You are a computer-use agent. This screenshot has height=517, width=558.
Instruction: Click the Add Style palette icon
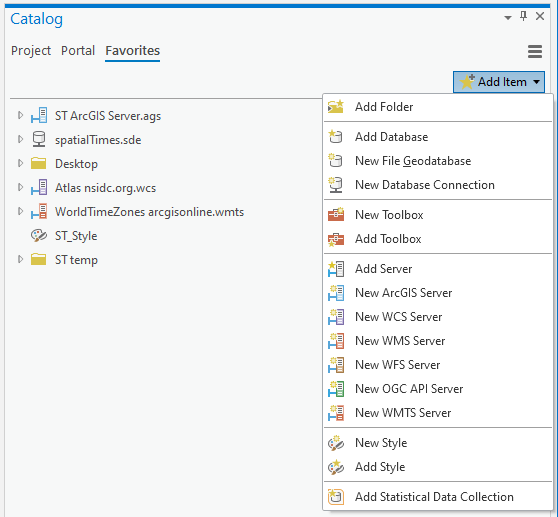point(336,467)
